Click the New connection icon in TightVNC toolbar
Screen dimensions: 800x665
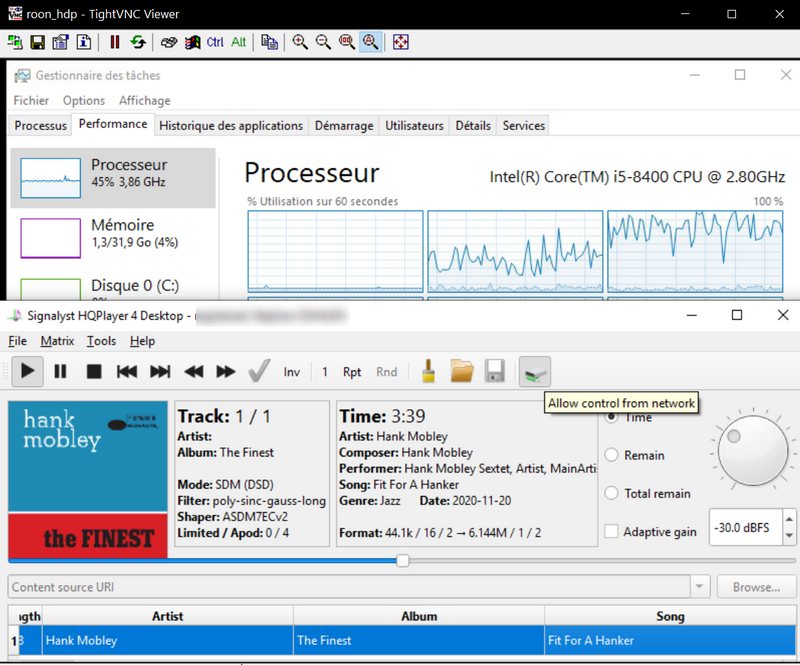15,42
